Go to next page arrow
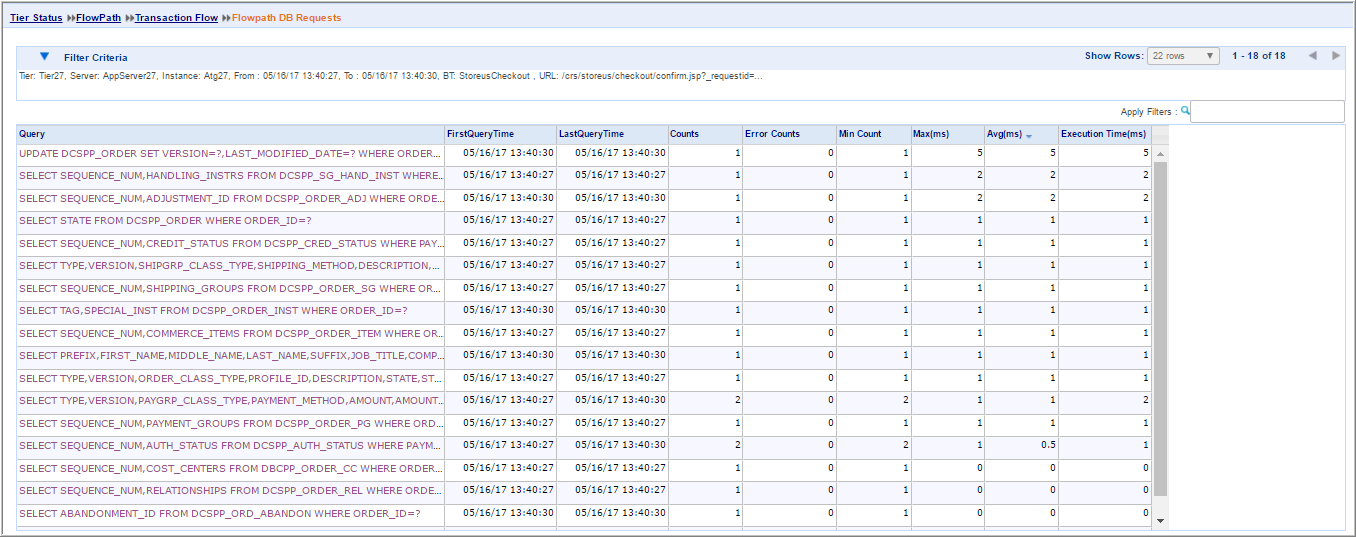Viewport: 1356px width, 537px height. click(1336, 56)
